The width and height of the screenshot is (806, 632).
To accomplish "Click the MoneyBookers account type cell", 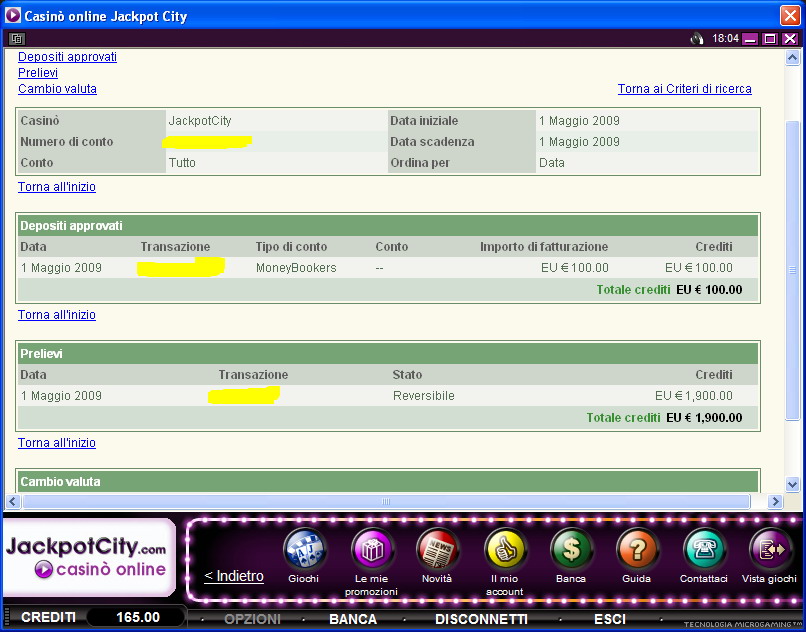I will [296, 268].
